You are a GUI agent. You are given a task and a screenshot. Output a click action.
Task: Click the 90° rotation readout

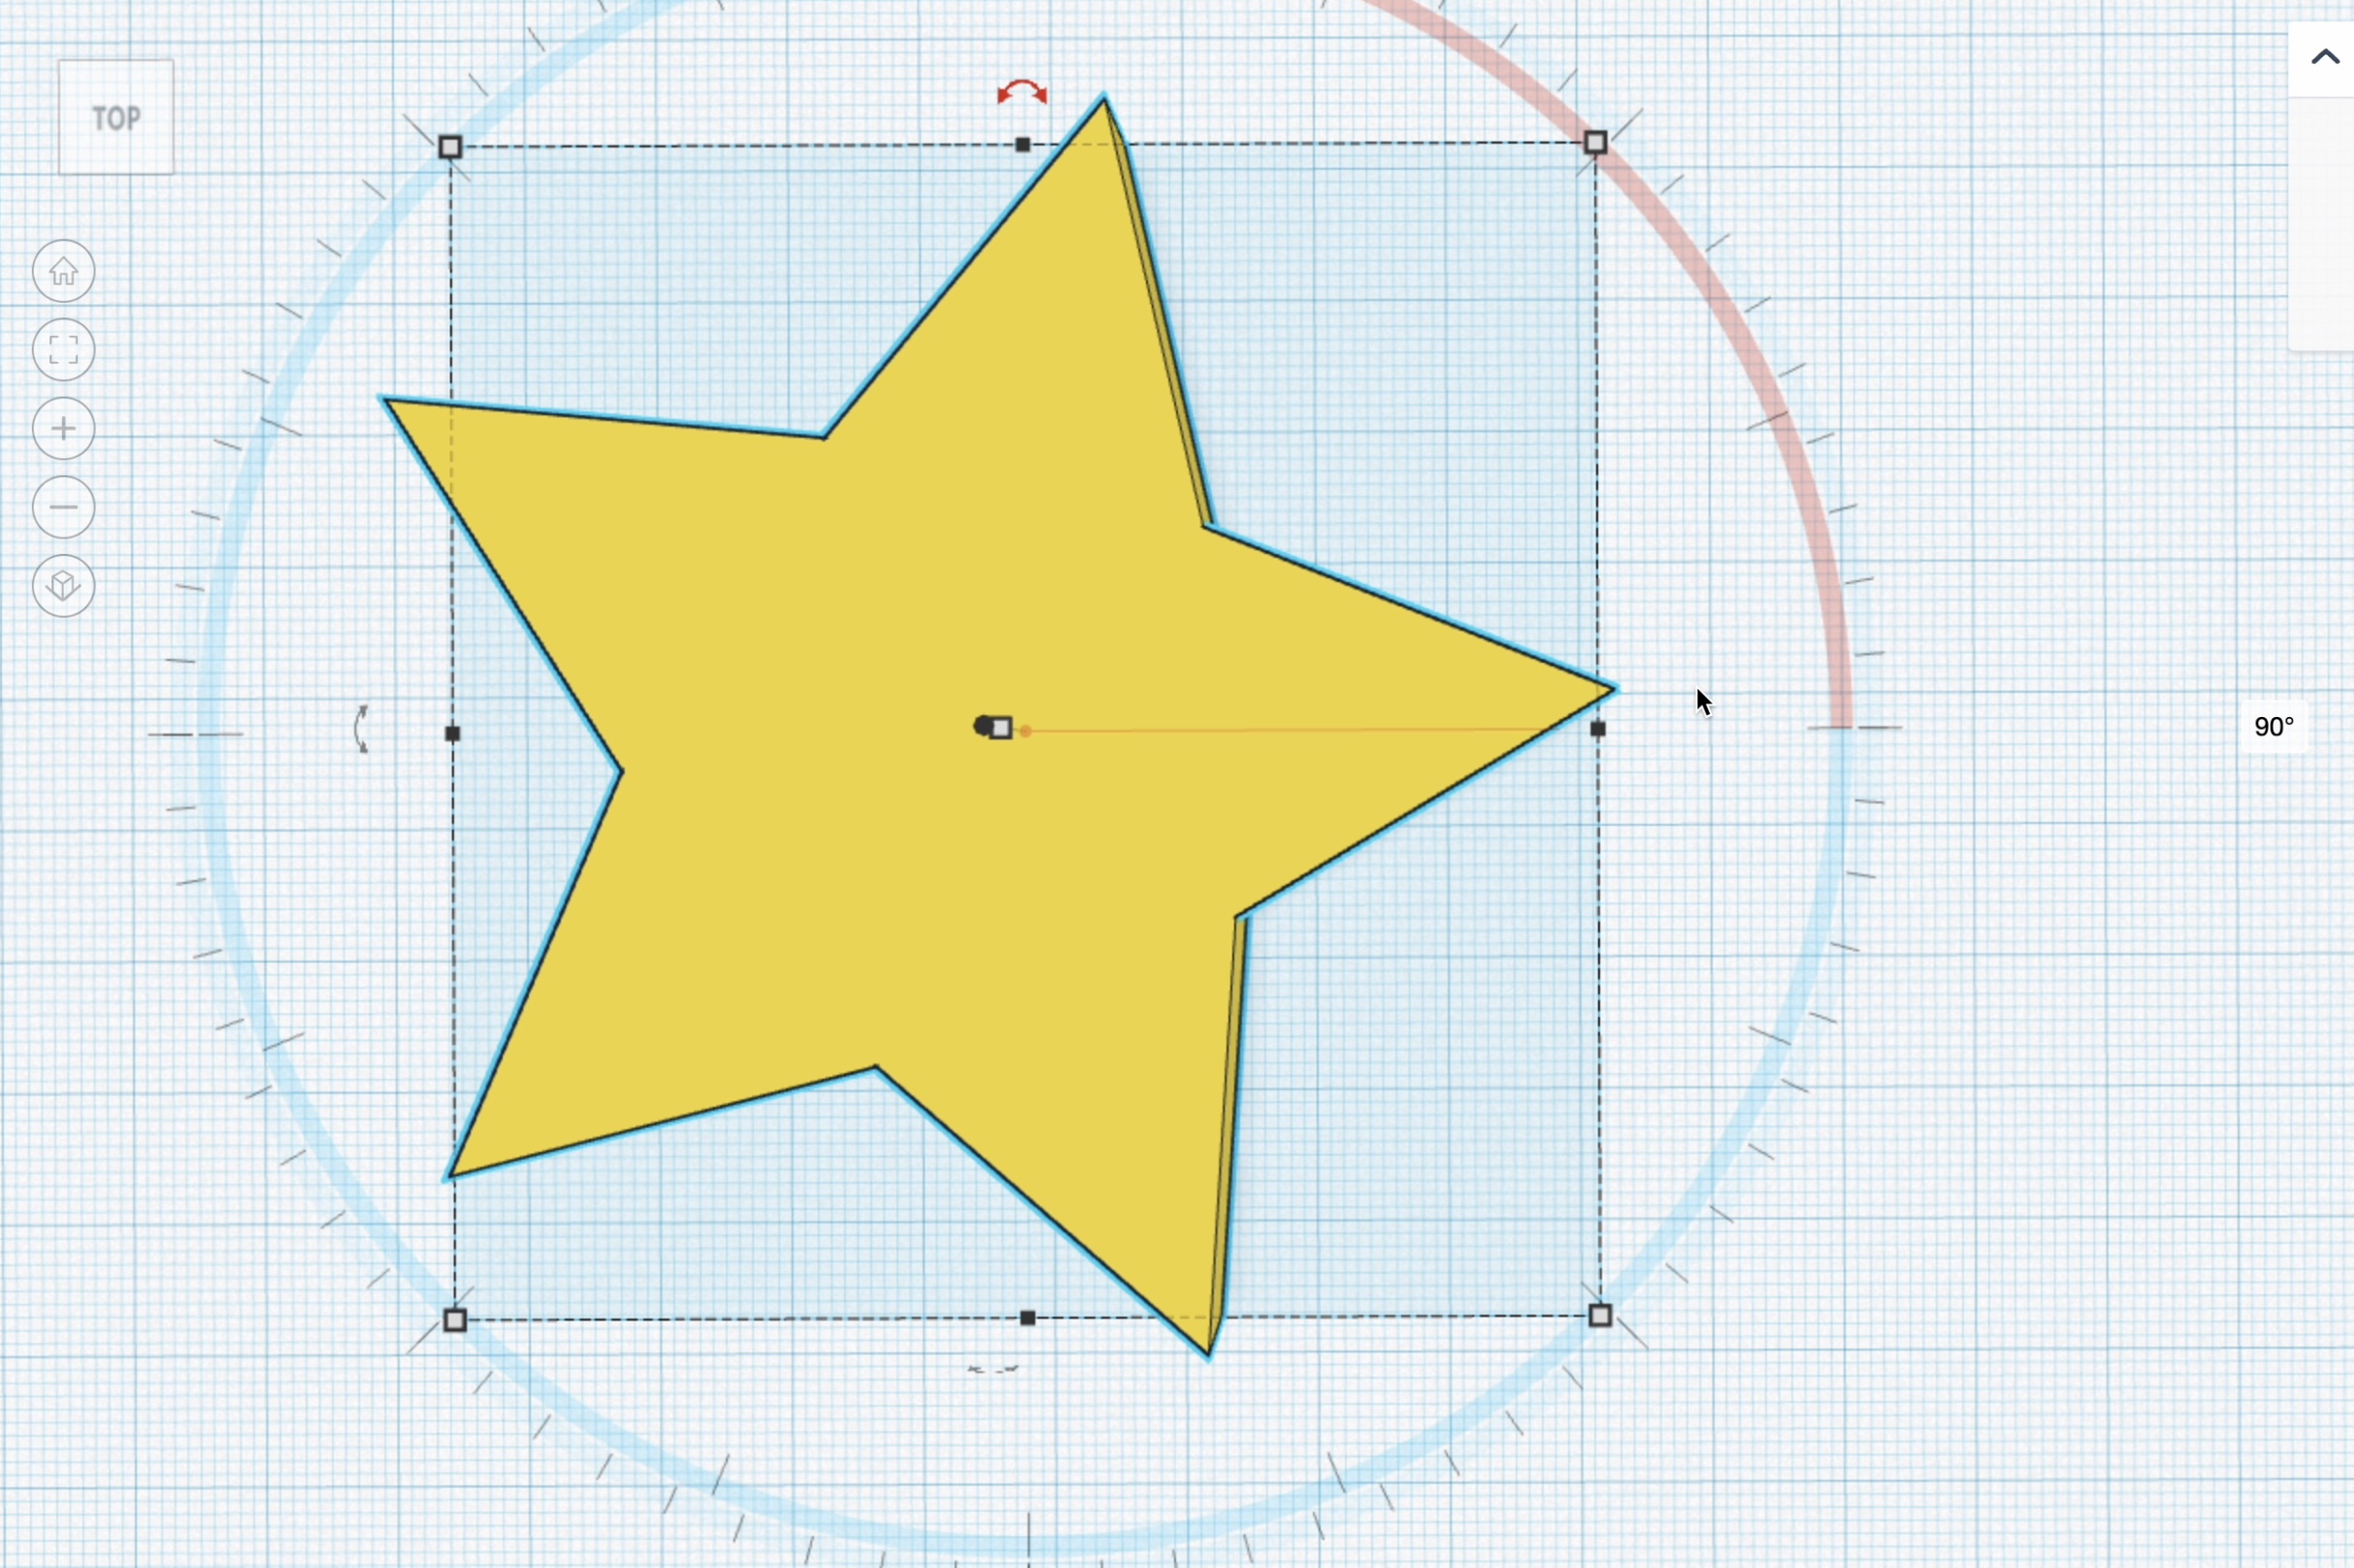pos(2273,725)
